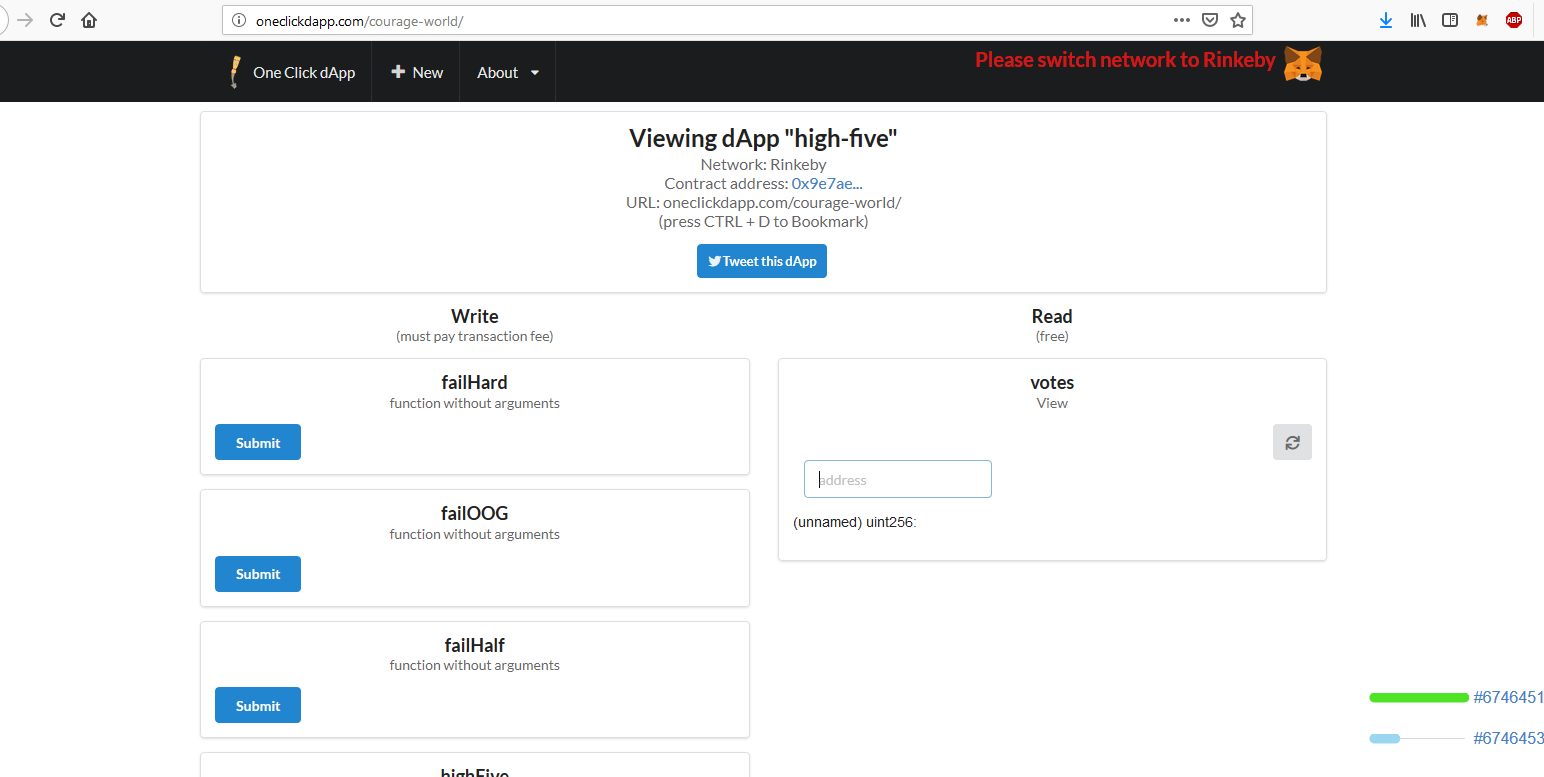Expand the About dropdown menu
1544x777 pixels.
pyautogui.click(x=507, y=71)
